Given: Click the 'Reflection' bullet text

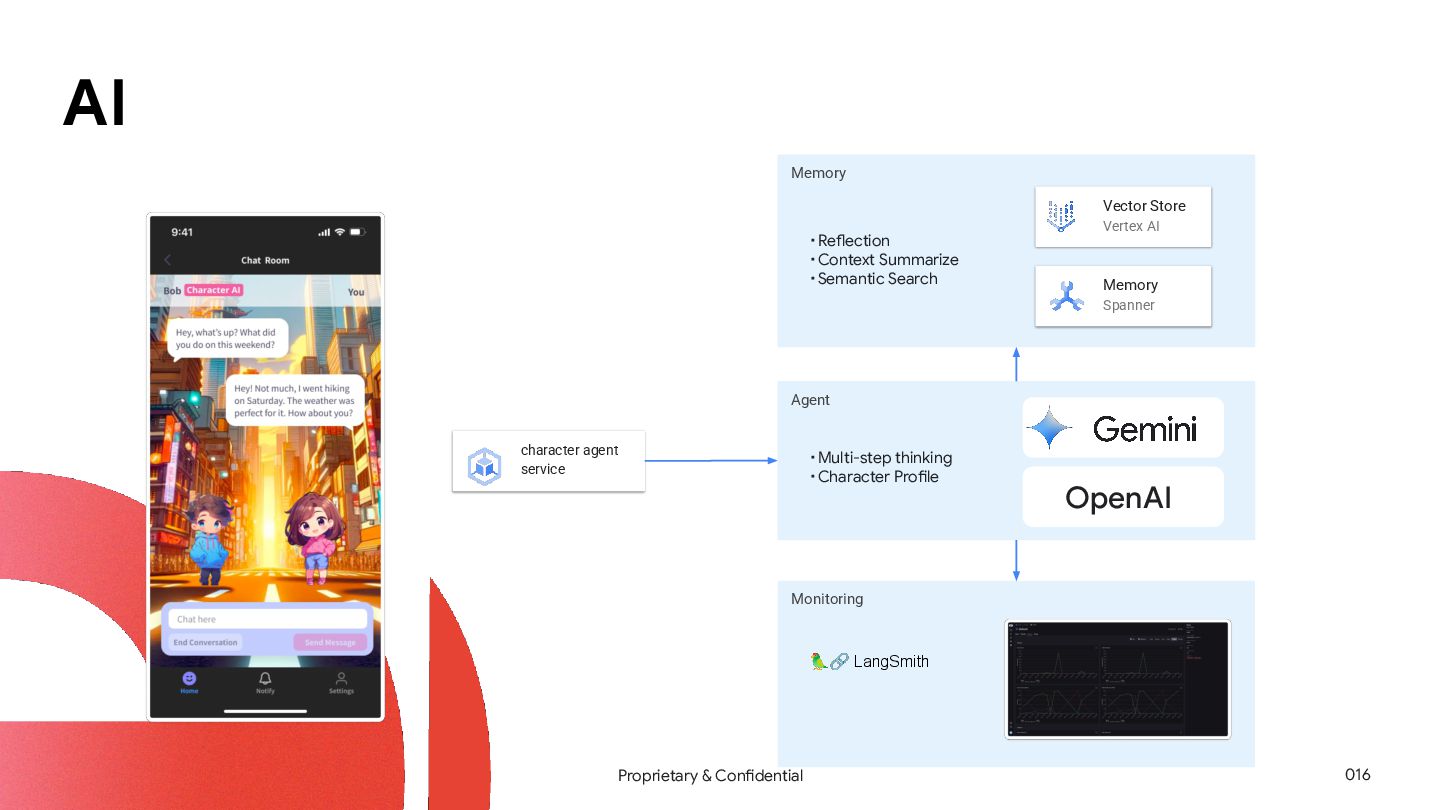Looking at the screenshot, I should [x=853, y=241].
